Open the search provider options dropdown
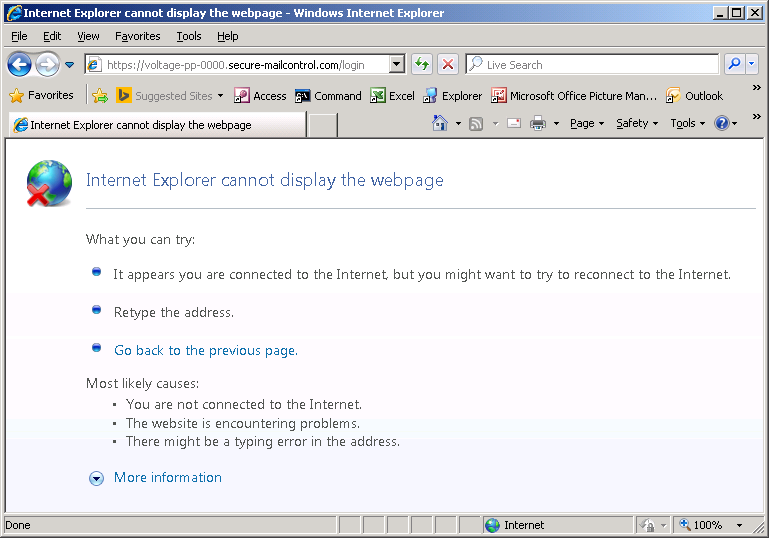This screenshot has height=538, width=769. tap(752, 64)
